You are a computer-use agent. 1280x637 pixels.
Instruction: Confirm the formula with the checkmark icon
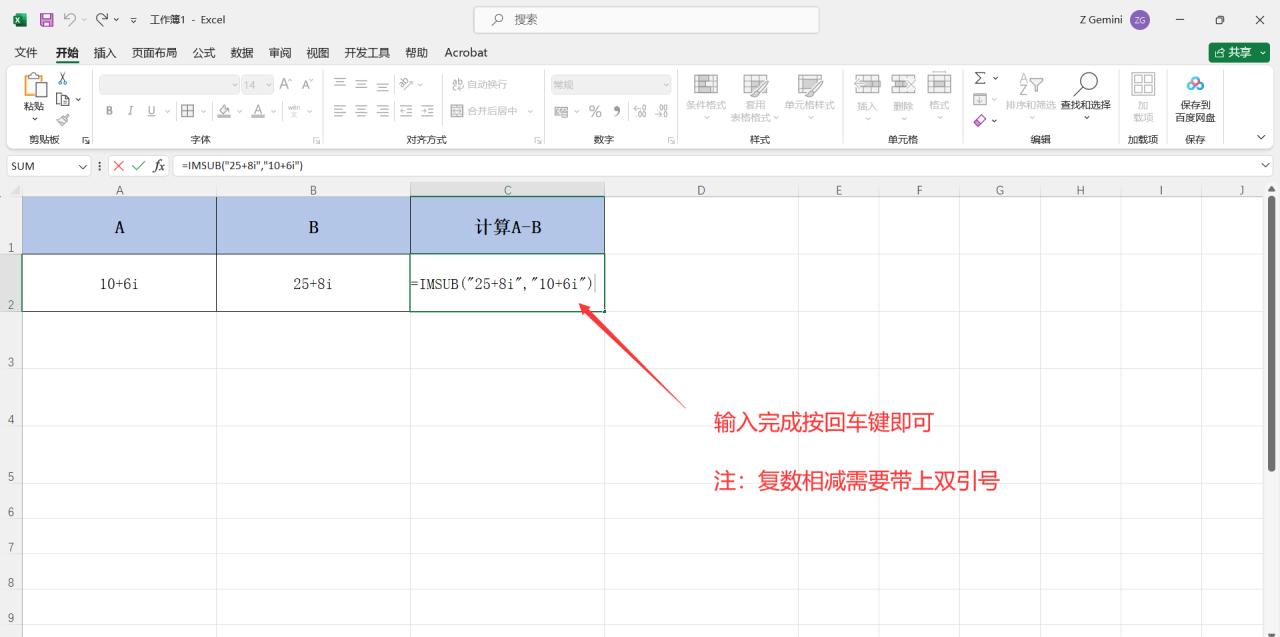[139, 166]
